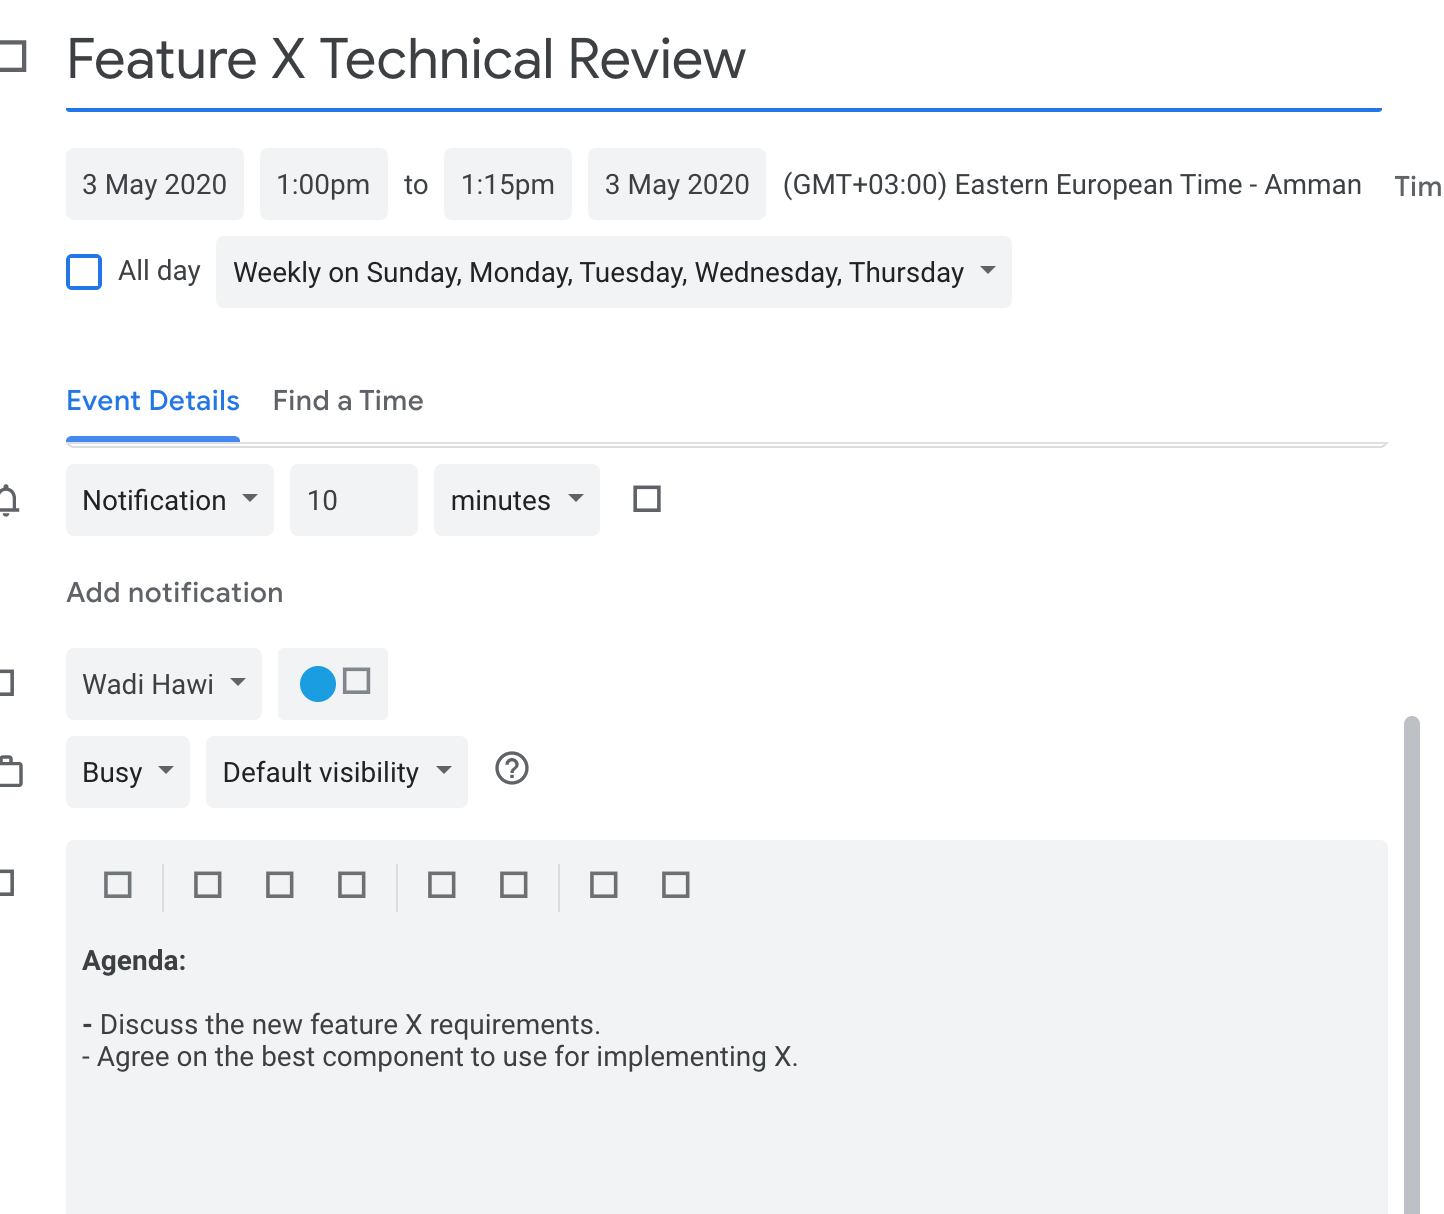Enable the All day checkbox

(x=84, y=272)
